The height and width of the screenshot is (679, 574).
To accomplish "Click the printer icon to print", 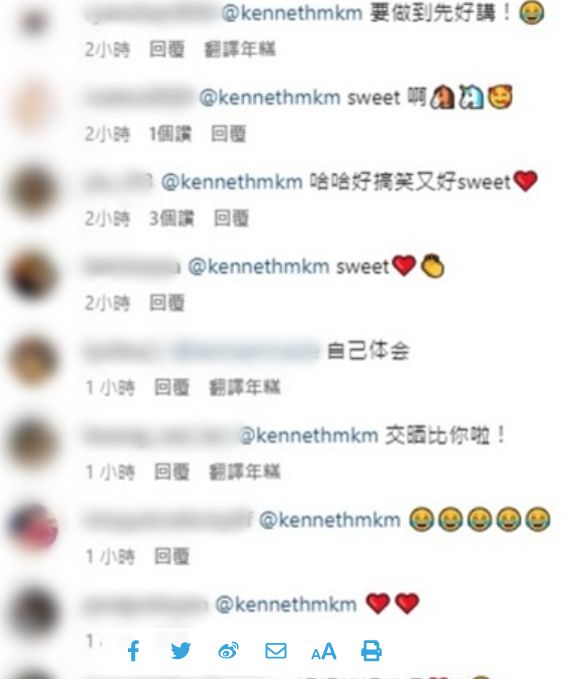I will (371, 651).
